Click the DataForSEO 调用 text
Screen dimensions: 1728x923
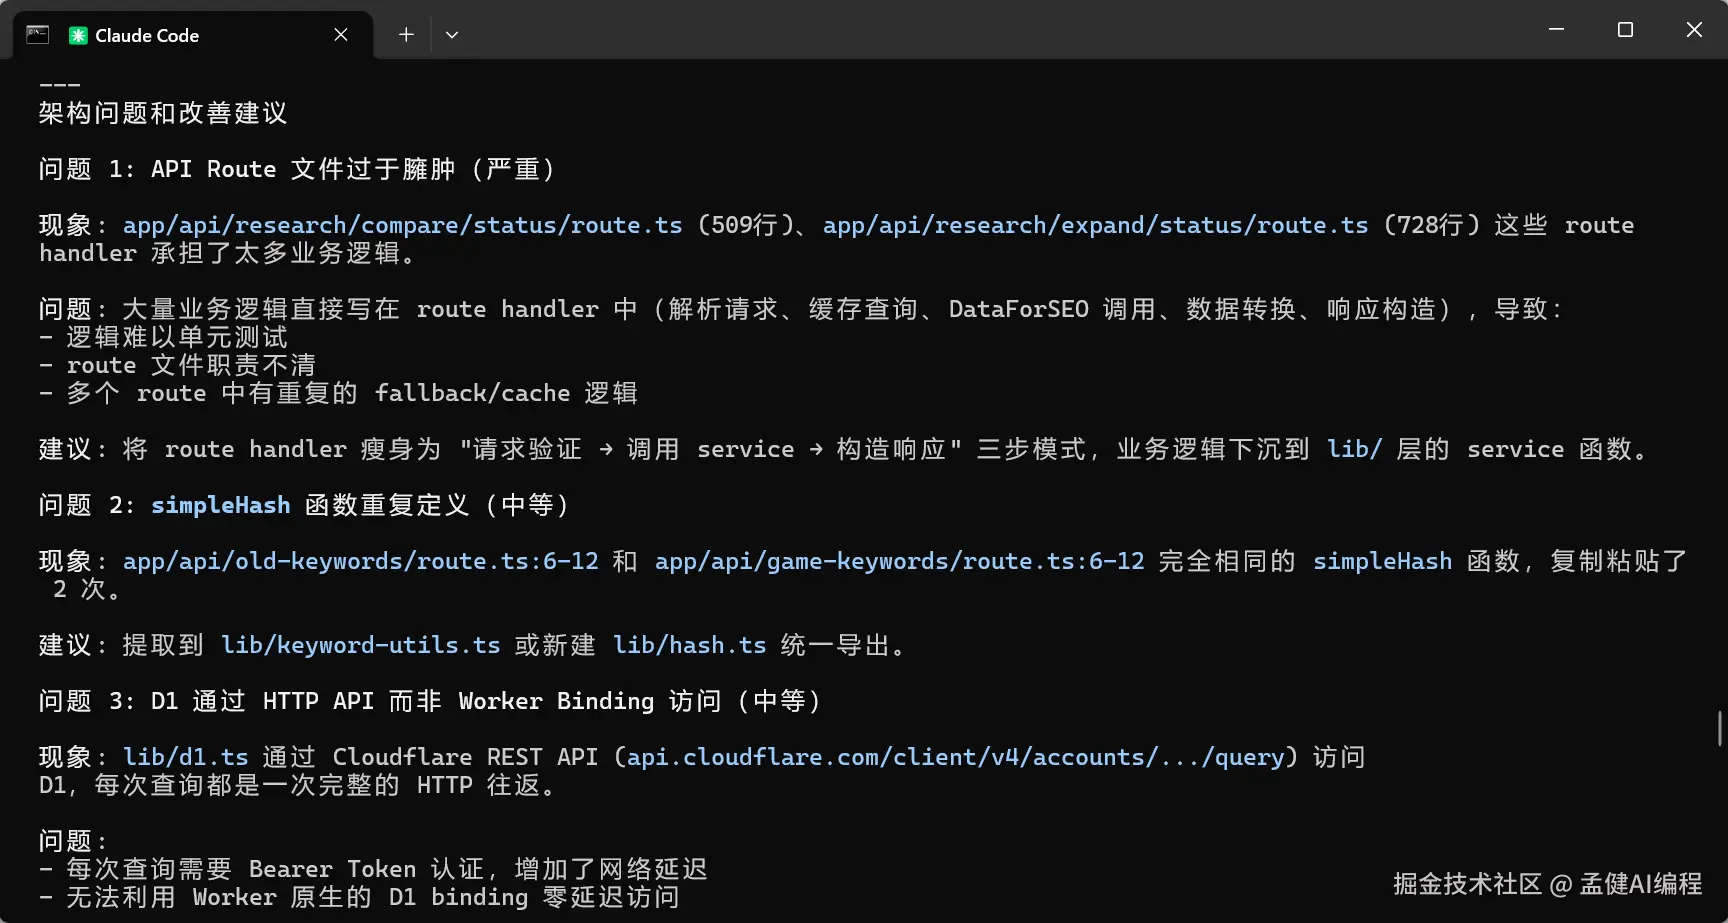pyautogui.click(x=1053, y=309)
